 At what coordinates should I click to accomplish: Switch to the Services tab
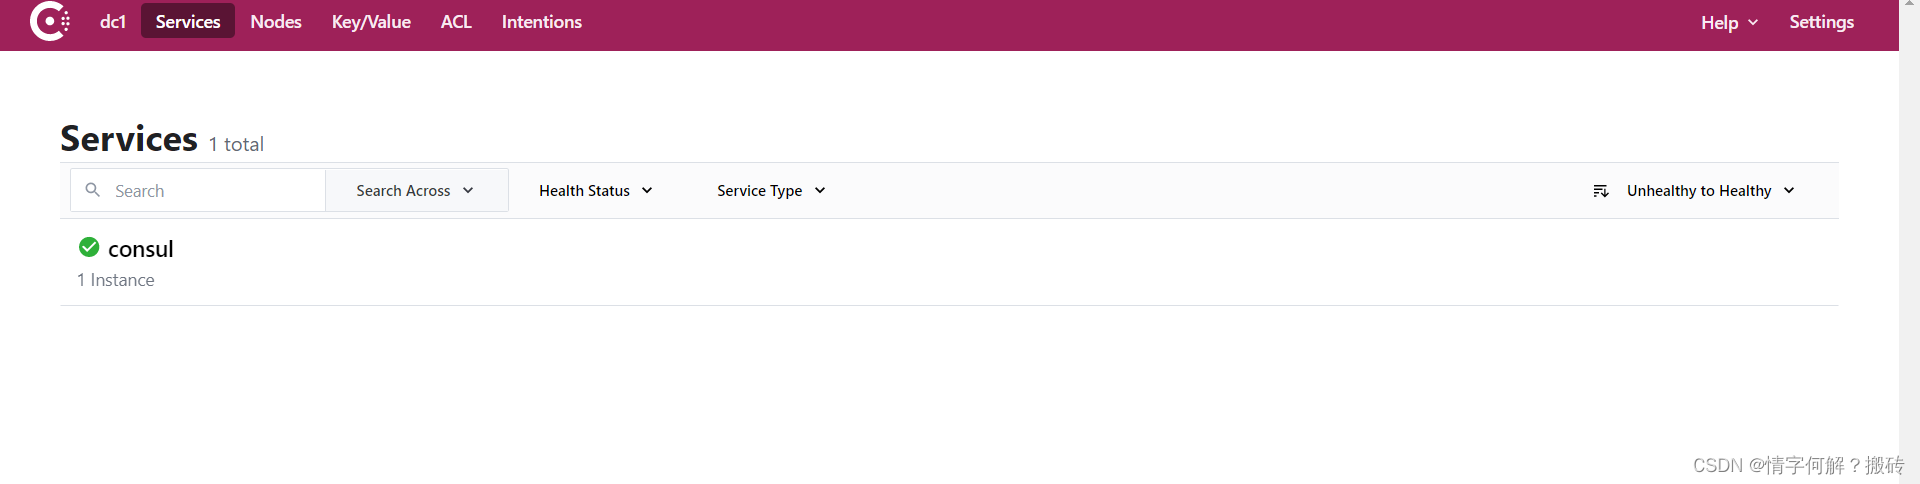(188, 21)
